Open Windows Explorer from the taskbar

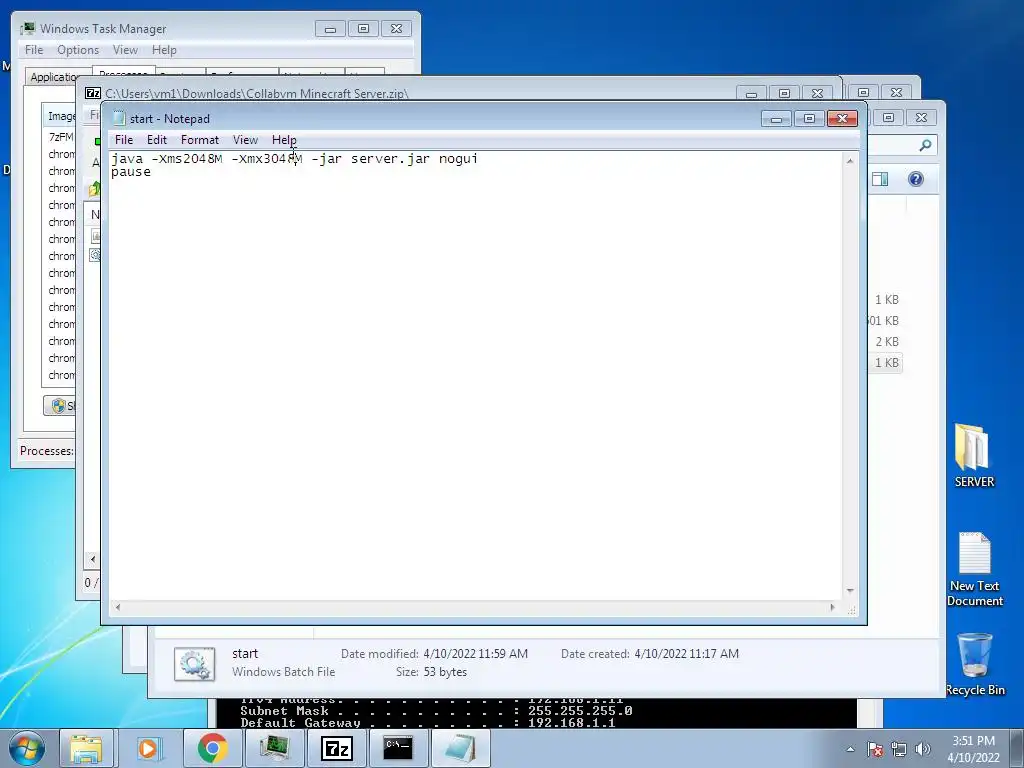click(x=86, y=748)
